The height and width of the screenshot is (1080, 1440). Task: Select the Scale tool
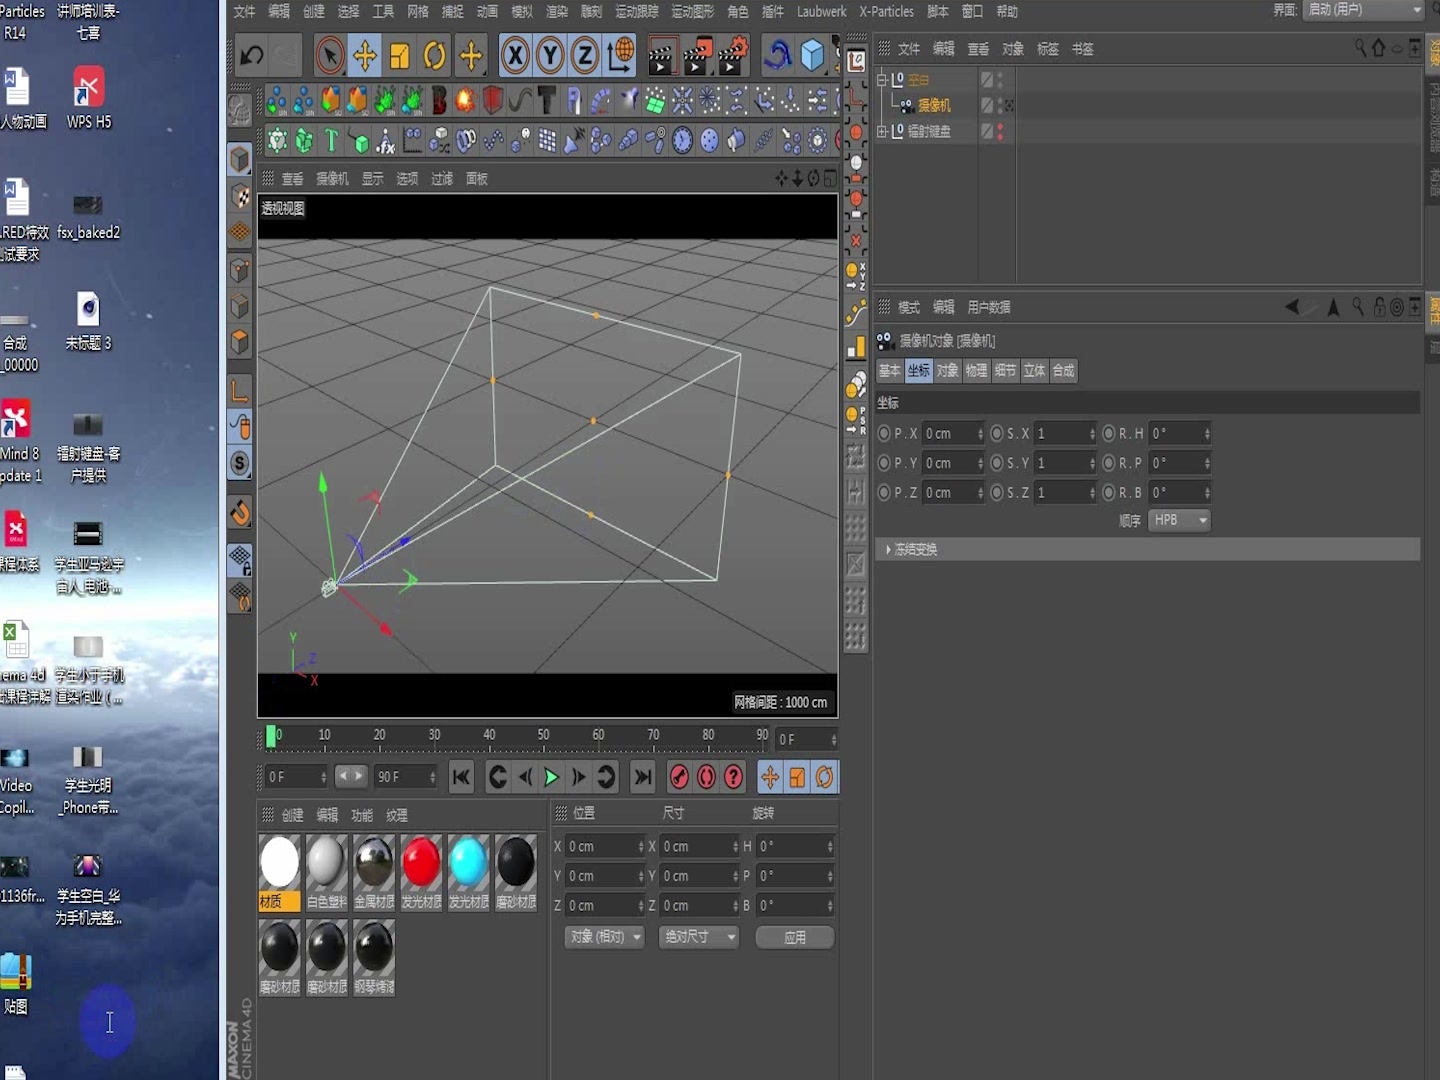pyautogui.click(x=399, y=55)
